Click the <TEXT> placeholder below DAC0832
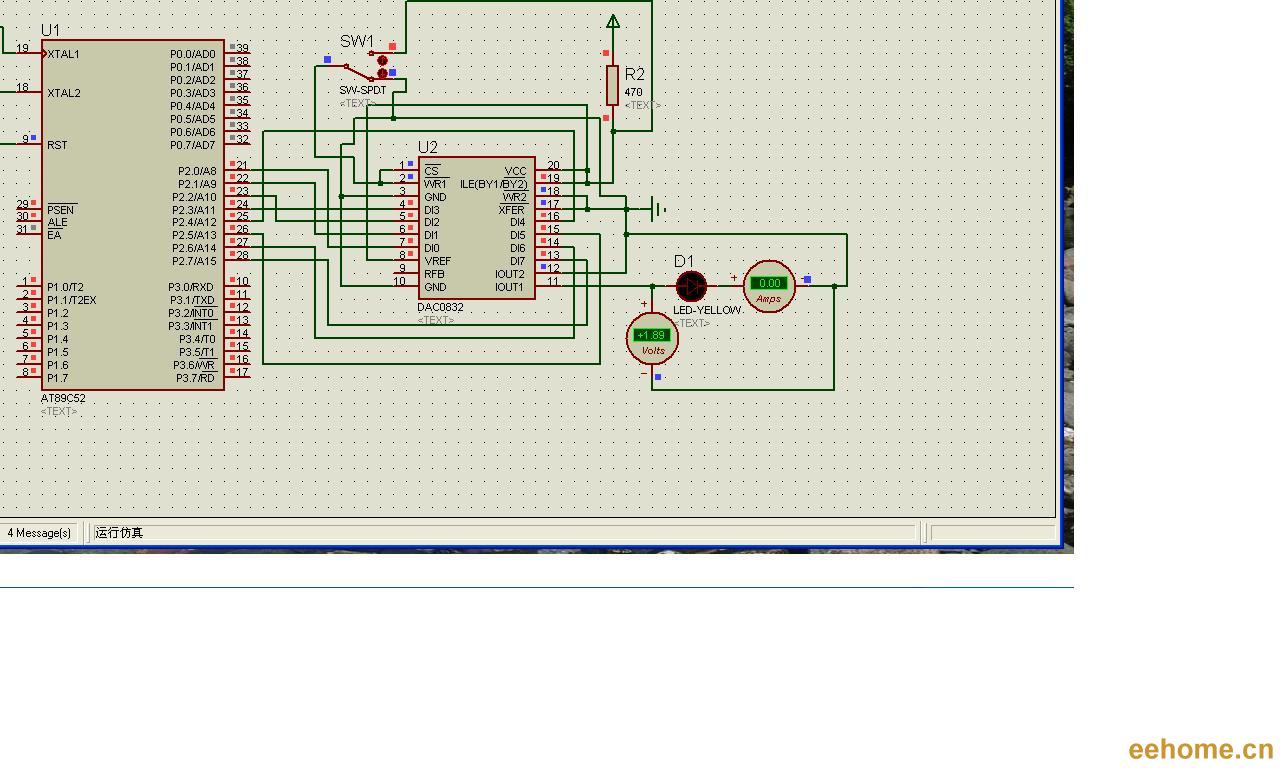Image resolution: width=1280 pixels, height=768 pixels. [436, 320]
